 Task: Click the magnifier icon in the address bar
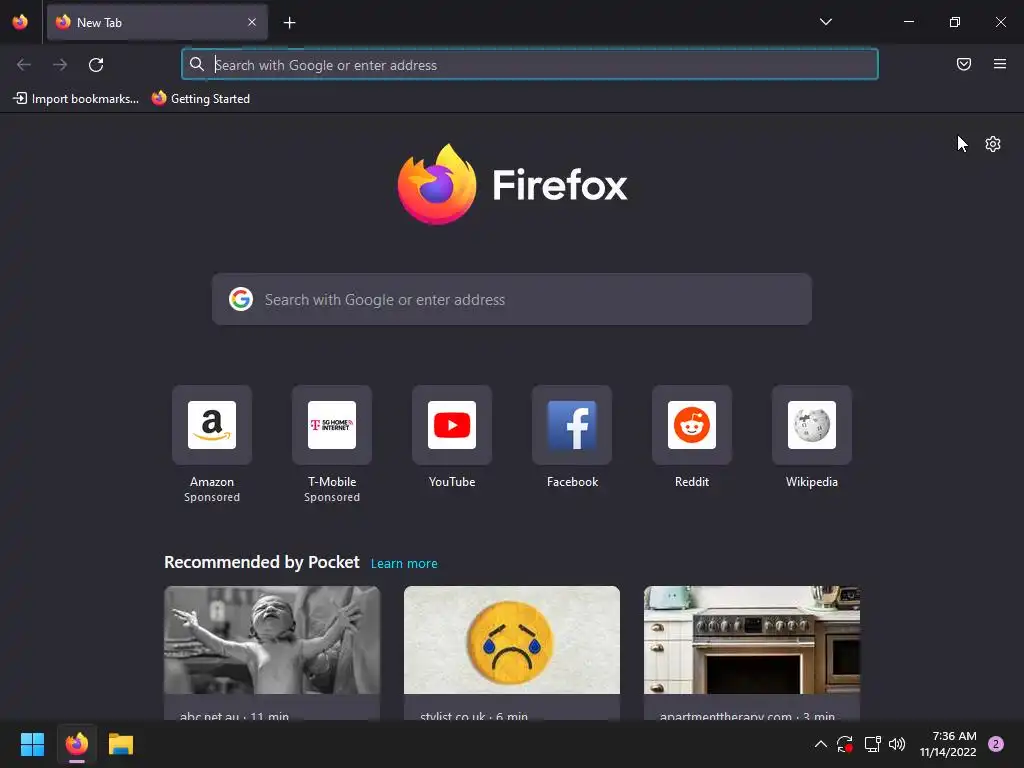[197, 64]
